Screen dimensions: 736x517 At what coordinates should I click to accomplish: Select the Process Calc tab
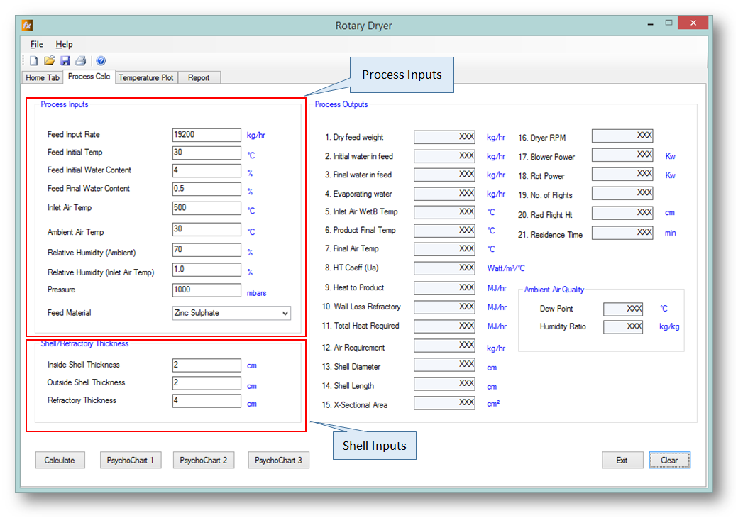(x=89, y=76)
